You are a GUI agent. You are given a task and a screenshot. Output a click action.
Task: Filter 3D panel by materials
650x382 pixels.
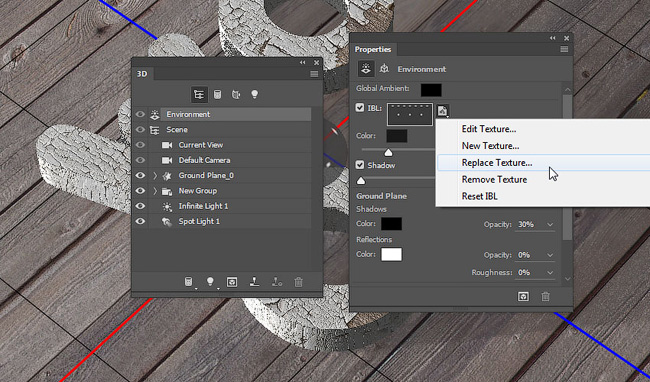coord(236,95)
